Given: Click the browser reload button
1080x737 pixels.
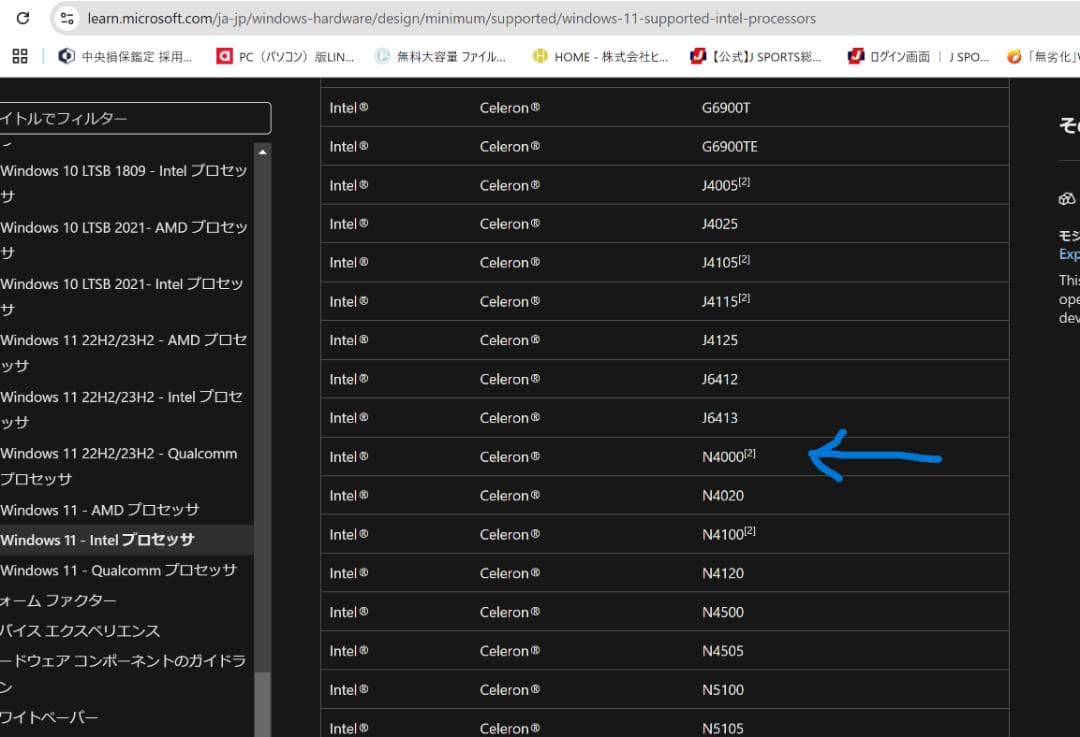Looking at the screenshot, I should [x=23, y=18].
